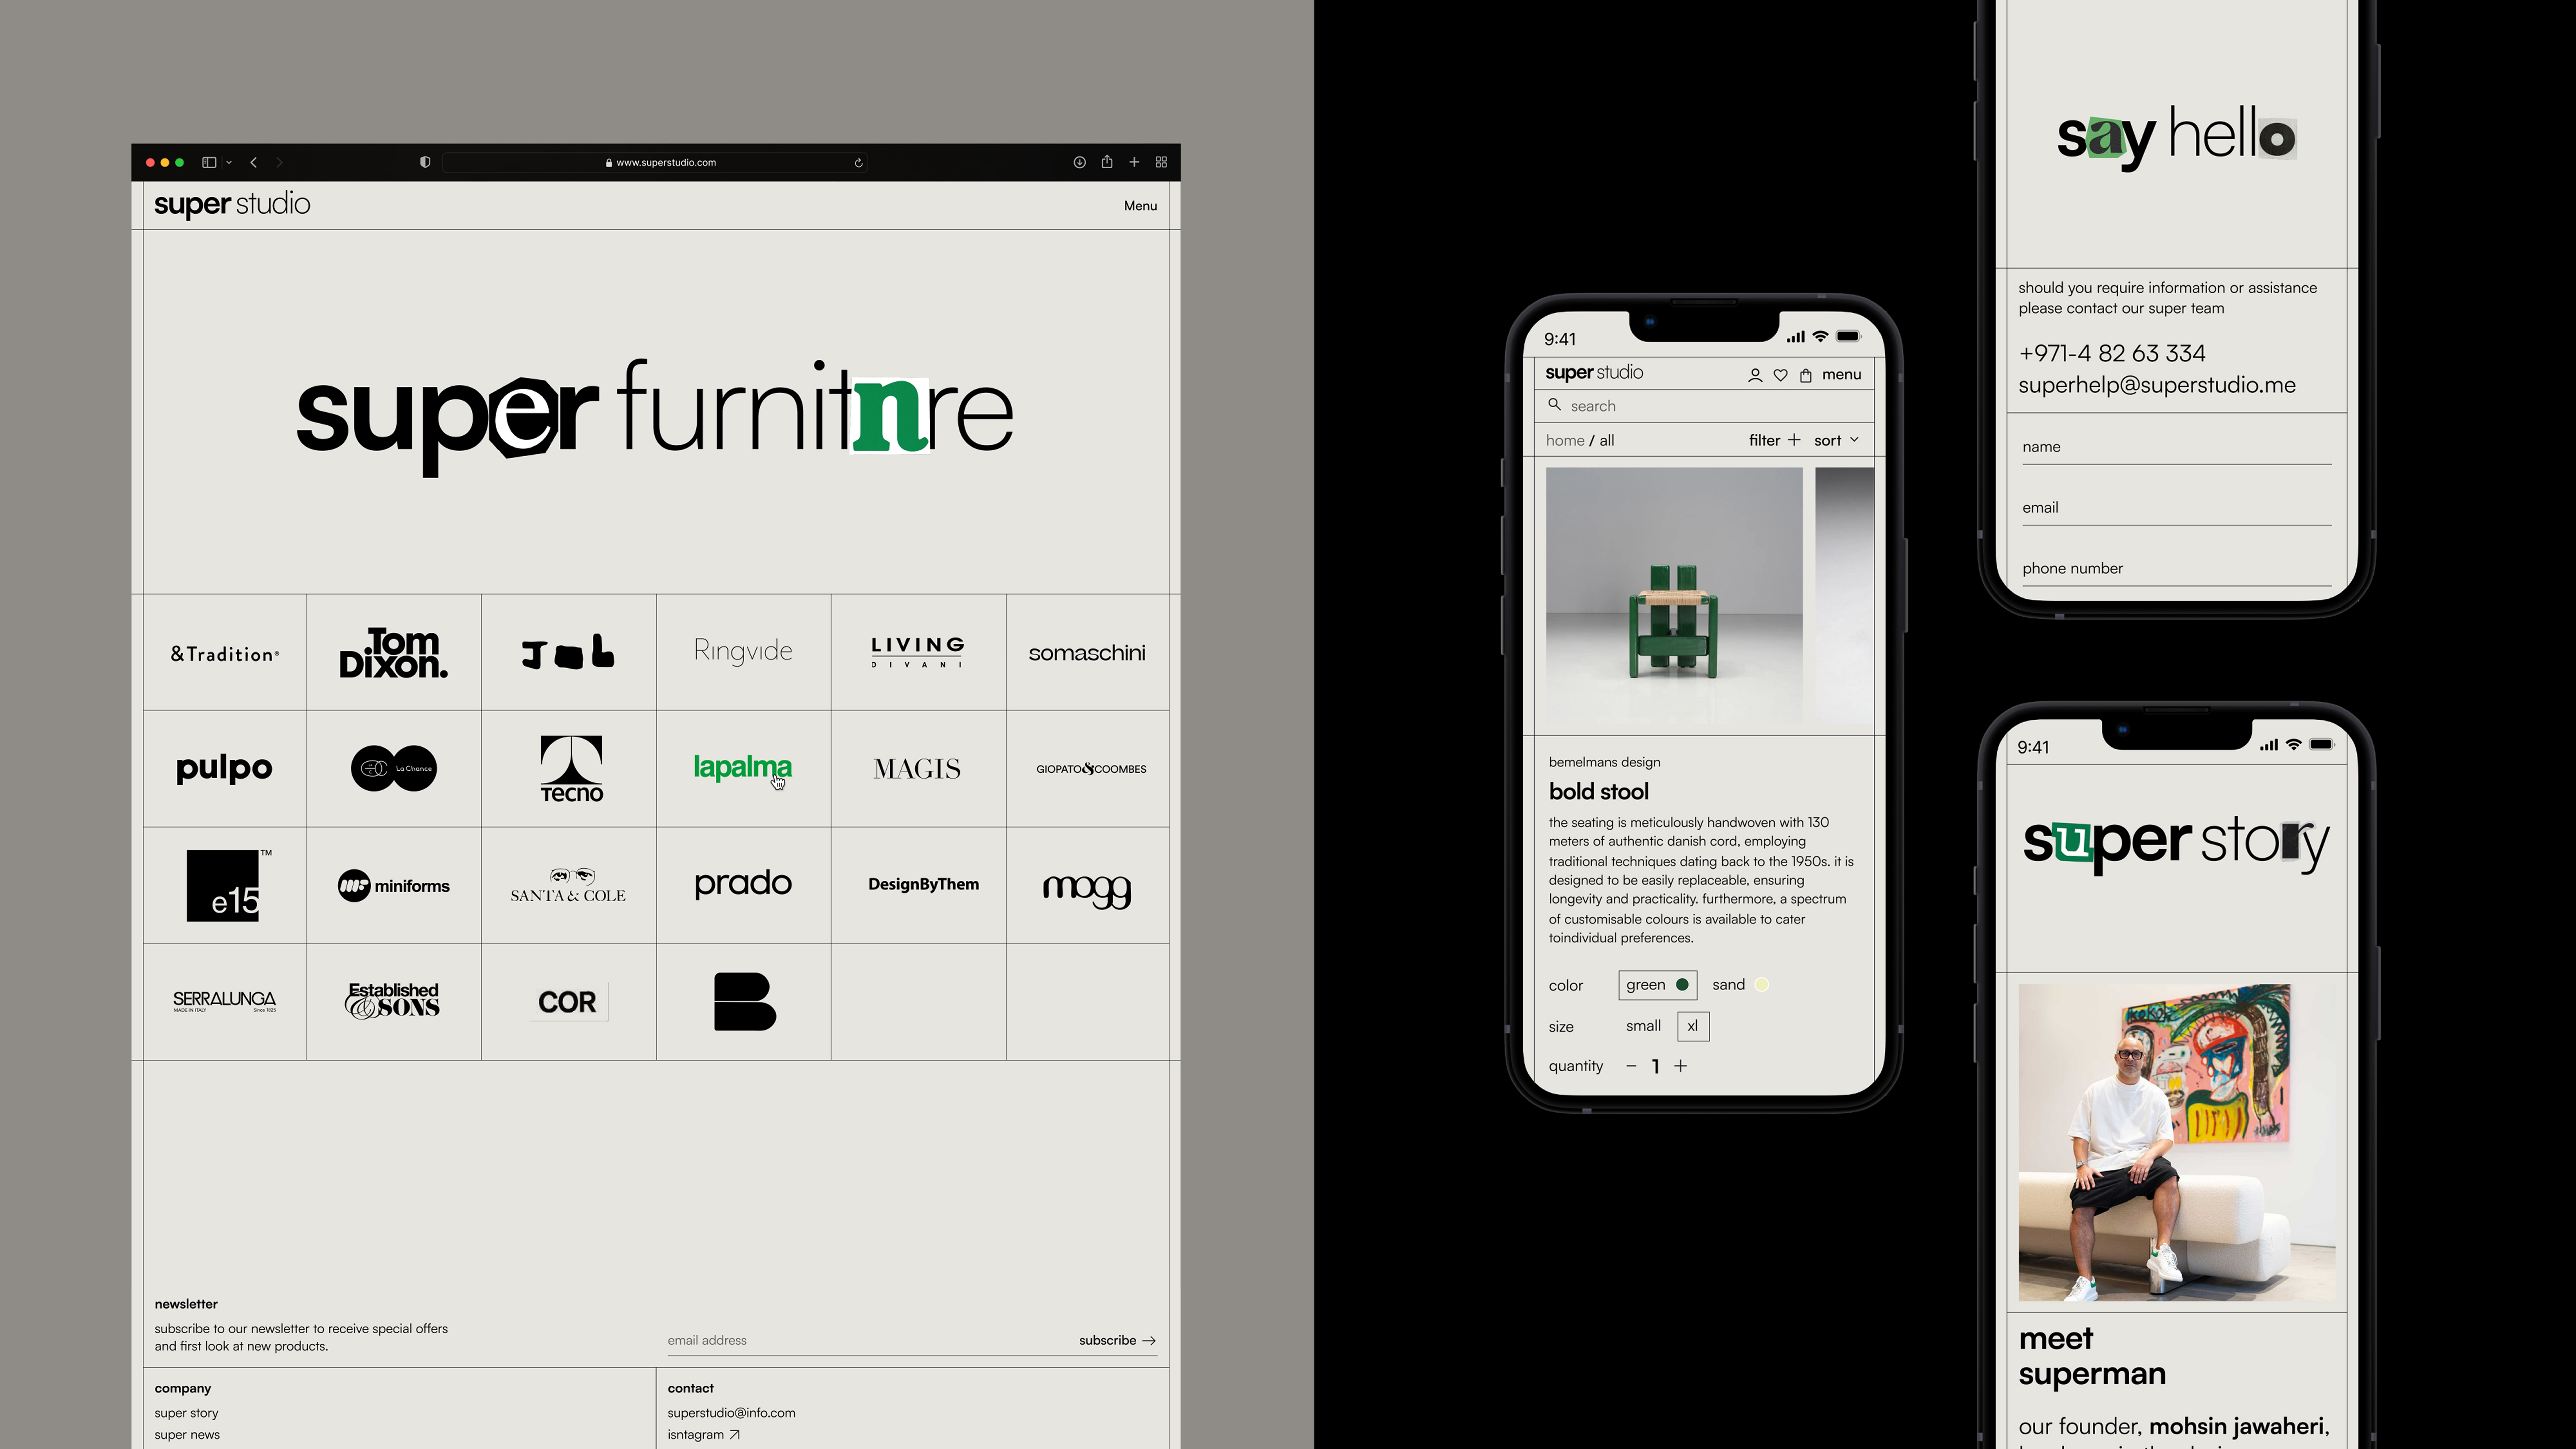Click the superstudio@info.com contact link
This screenshot has height=1449, width=2576.
tap(731, 1413)
